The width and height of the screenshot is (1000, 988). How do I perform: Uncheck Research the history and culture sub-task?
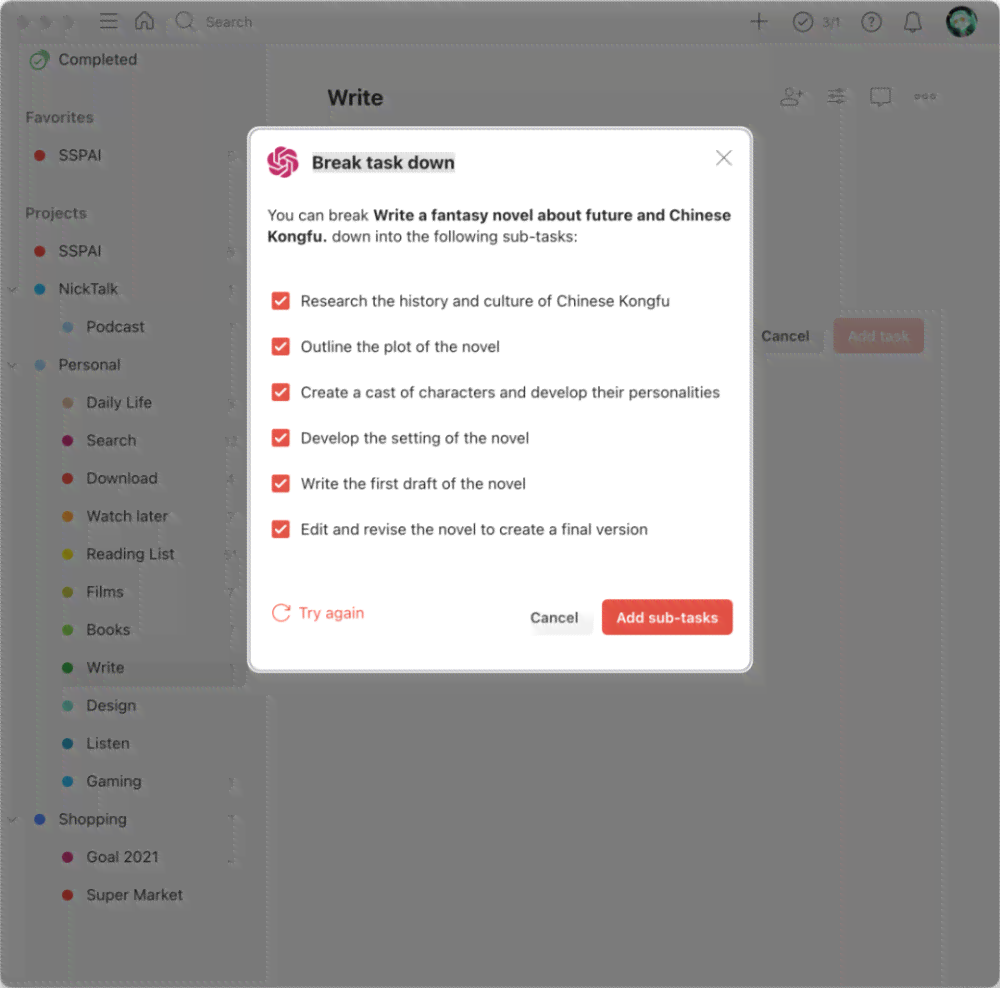pyautogui.click(x=281, y=301)
